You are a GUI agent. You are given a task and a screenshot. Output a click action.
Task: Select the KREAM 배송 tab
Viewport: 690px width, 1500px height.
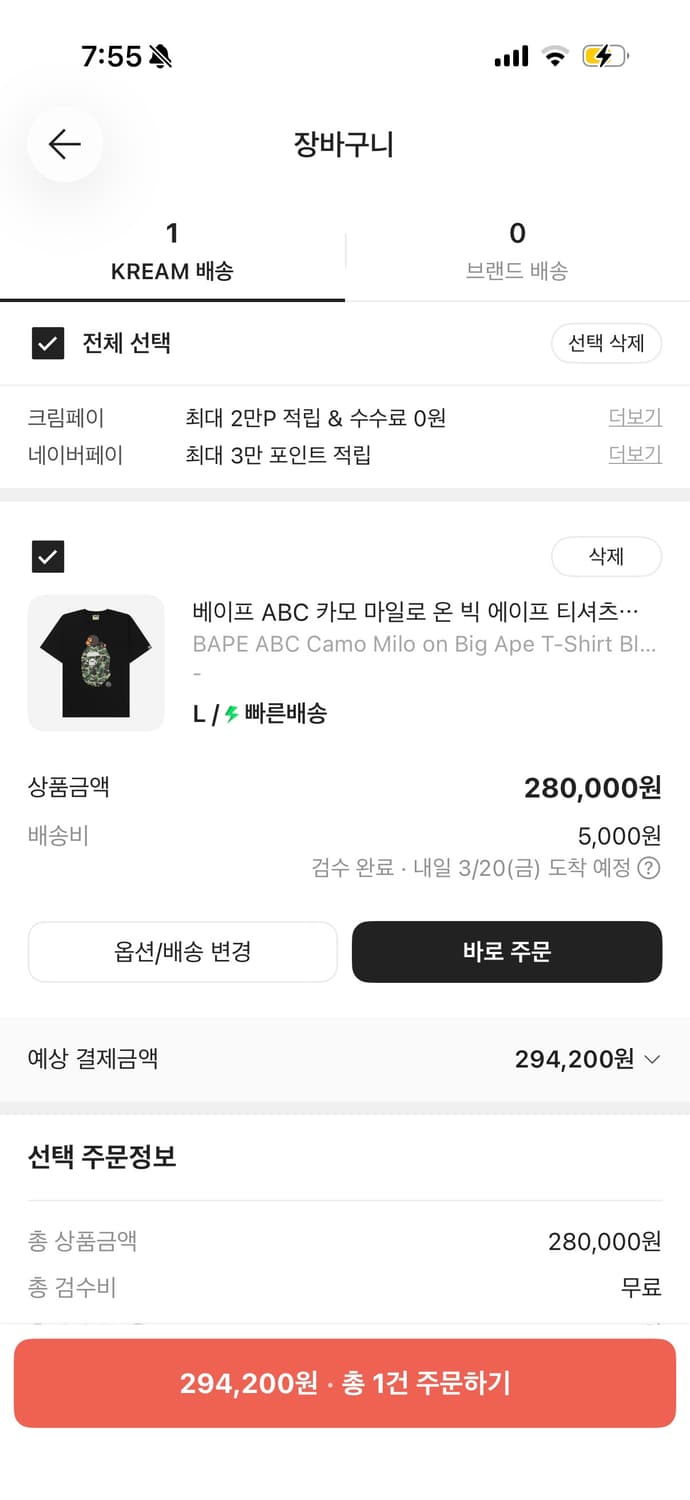tap(172, 250)
